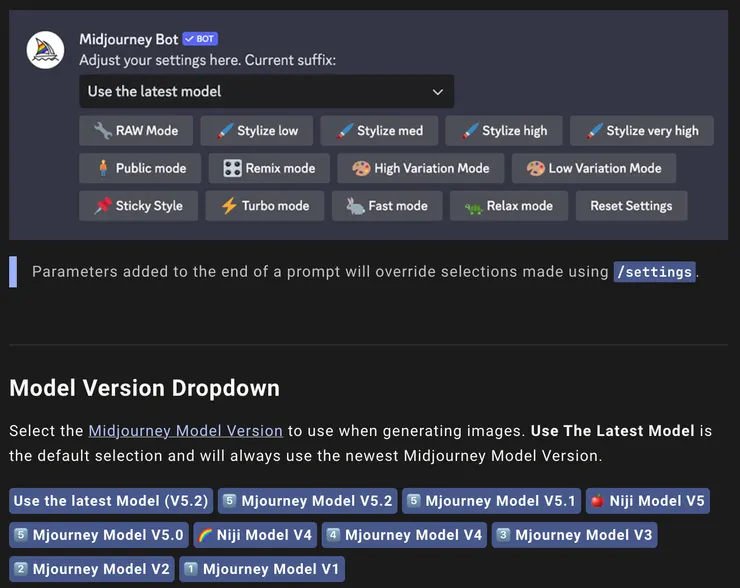This screenshot has height=588, width=740.
Task: Click paintbrush icon beside Stylize very high
Action: (594, 131)
